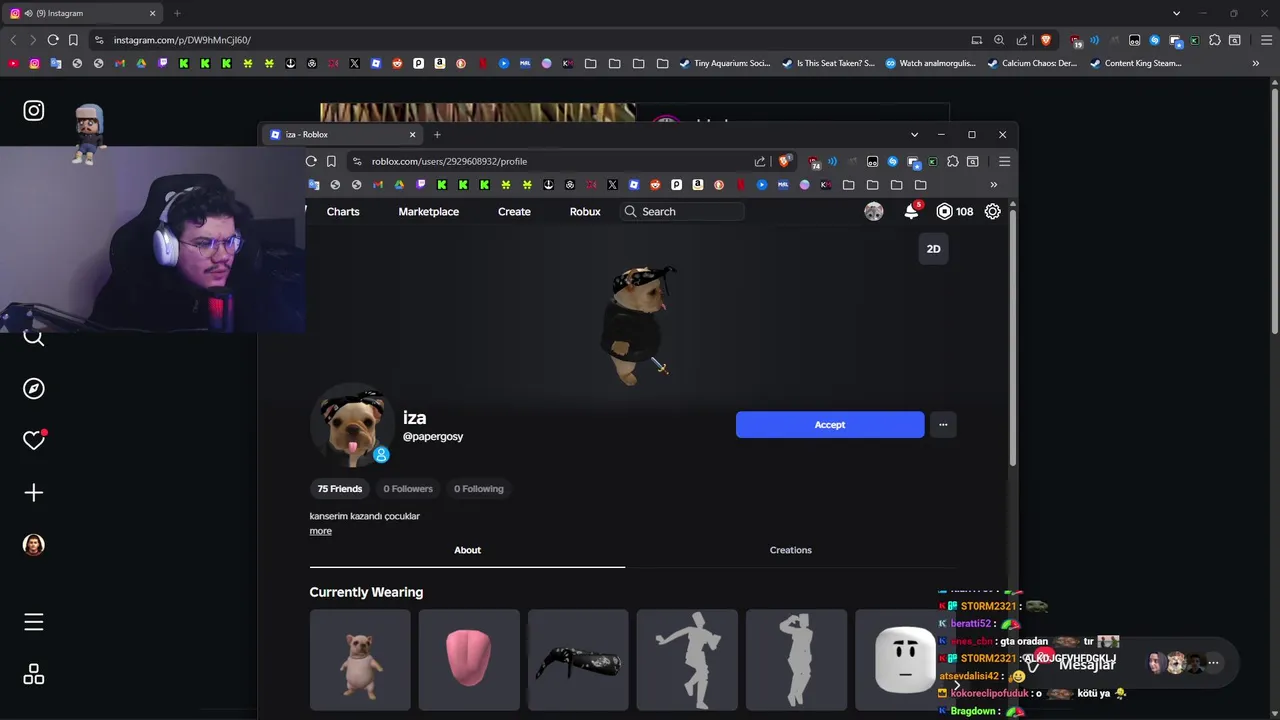Image resolution: width=1280 pixels, height=720 pixels.
Task: Toggle Brave Shields in Instagram window
Action: click(x=1046, y=40)
